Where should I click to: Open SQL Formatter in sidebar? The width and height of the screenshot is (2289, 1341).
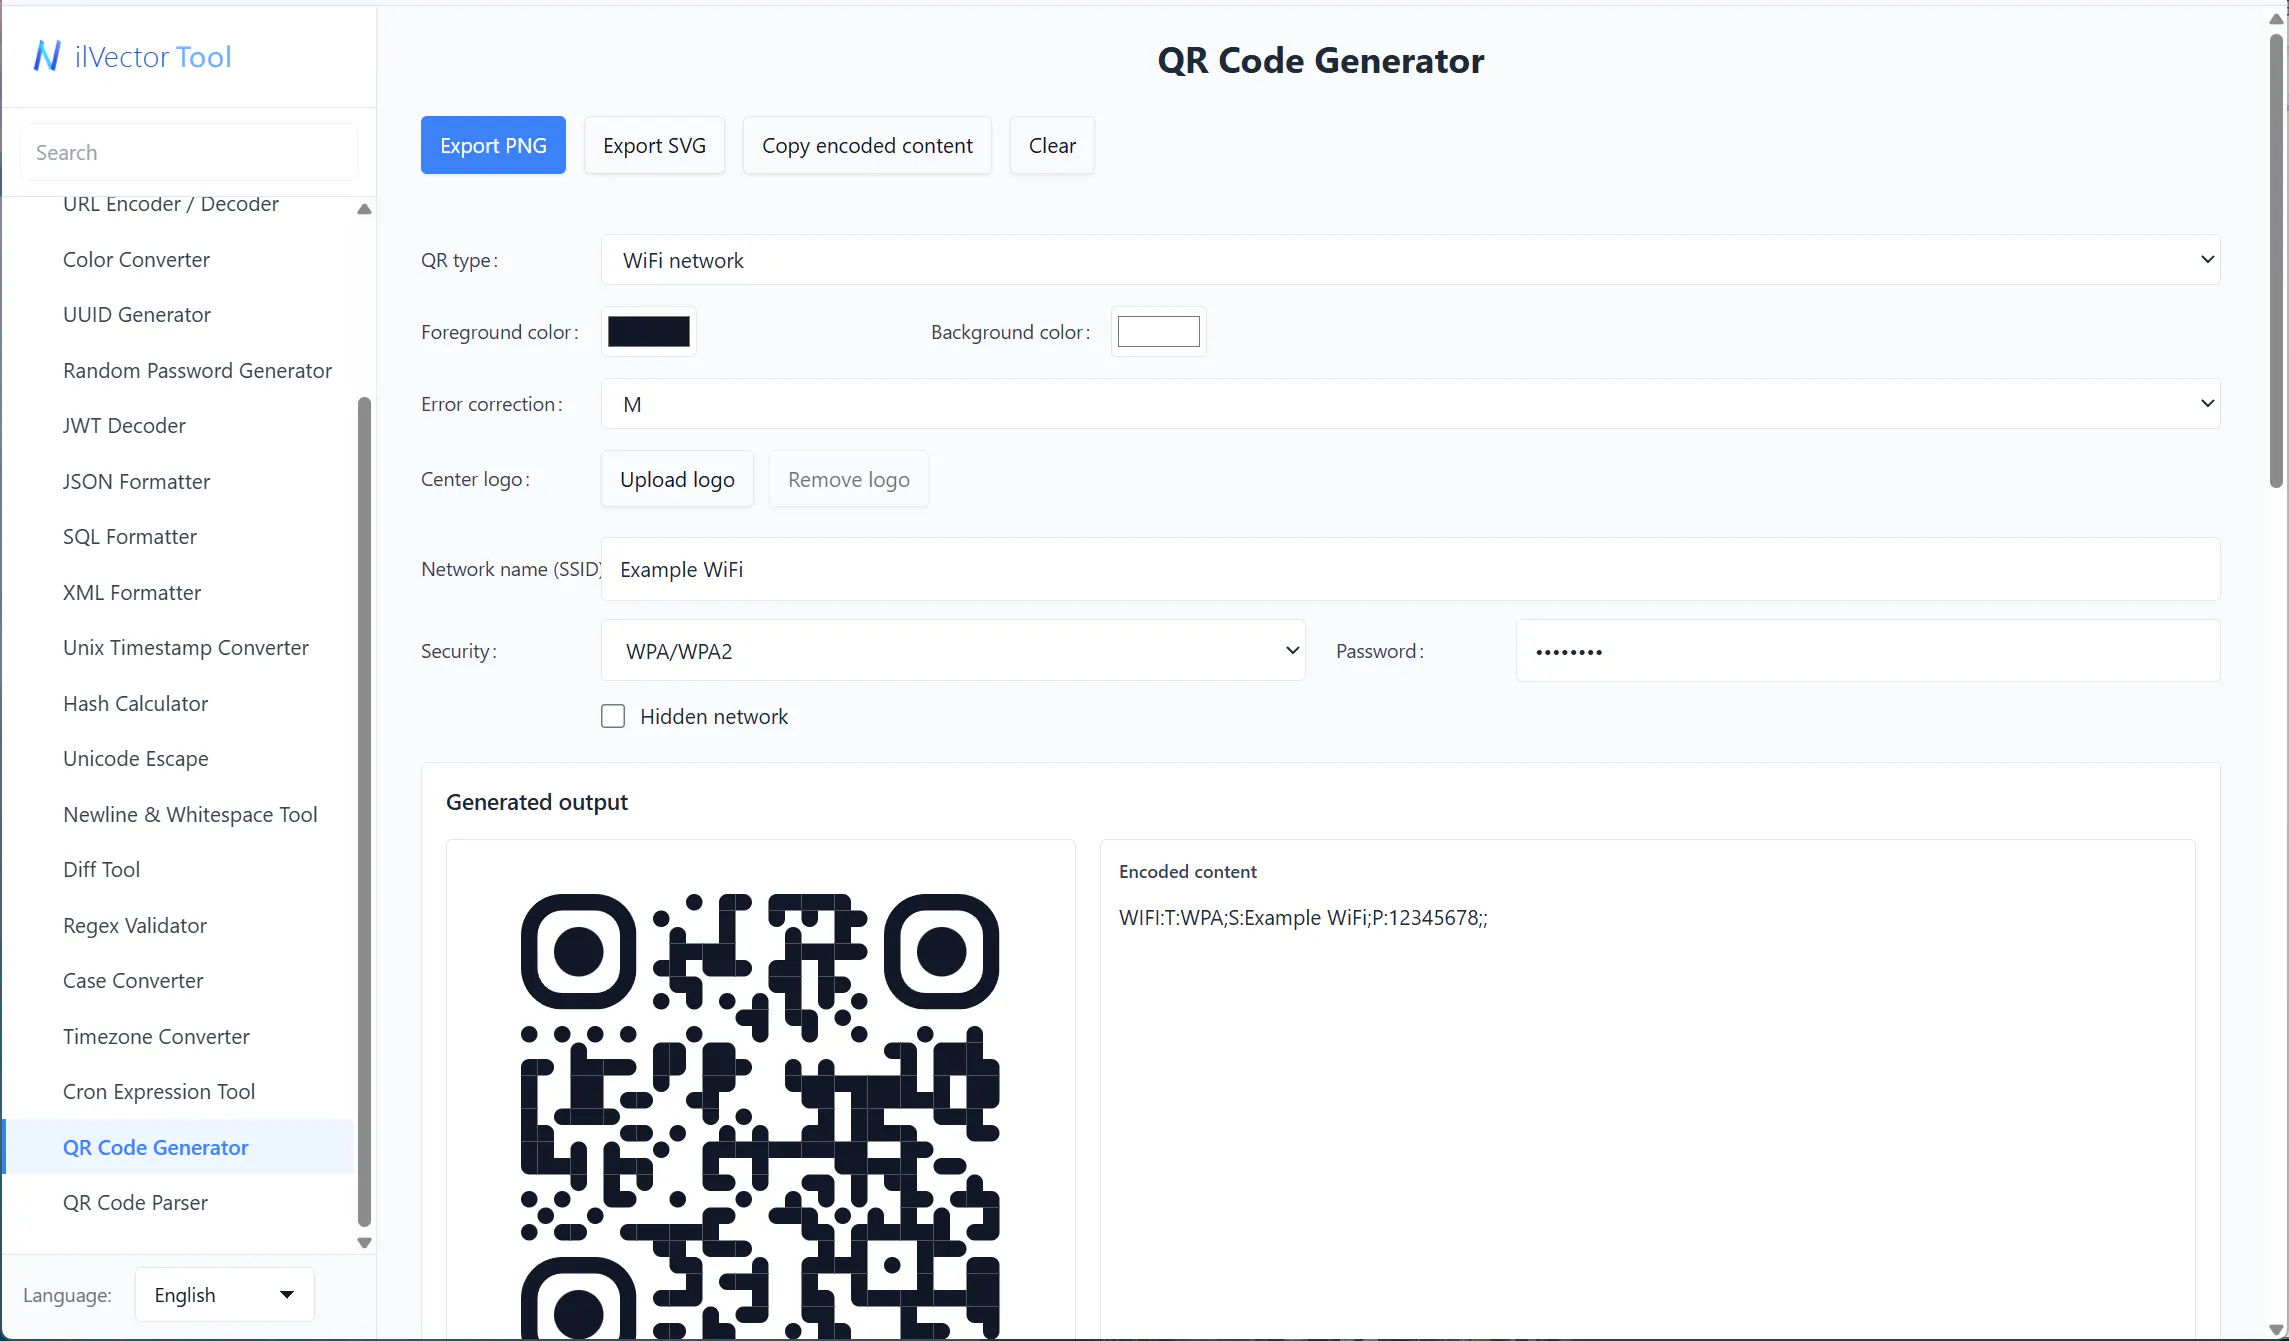click(130, 536)
